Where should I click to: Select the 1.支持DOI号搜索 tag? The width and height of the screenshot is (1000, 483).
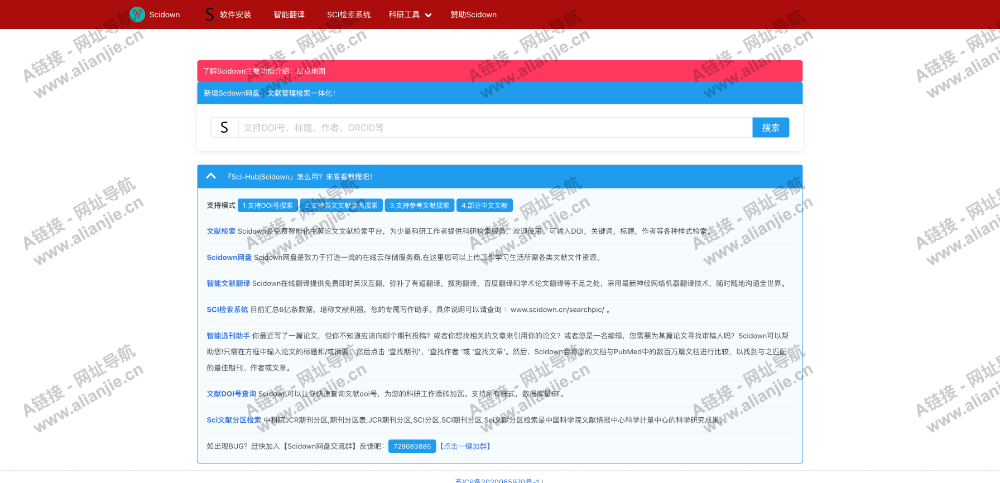[x=268, y=205]
